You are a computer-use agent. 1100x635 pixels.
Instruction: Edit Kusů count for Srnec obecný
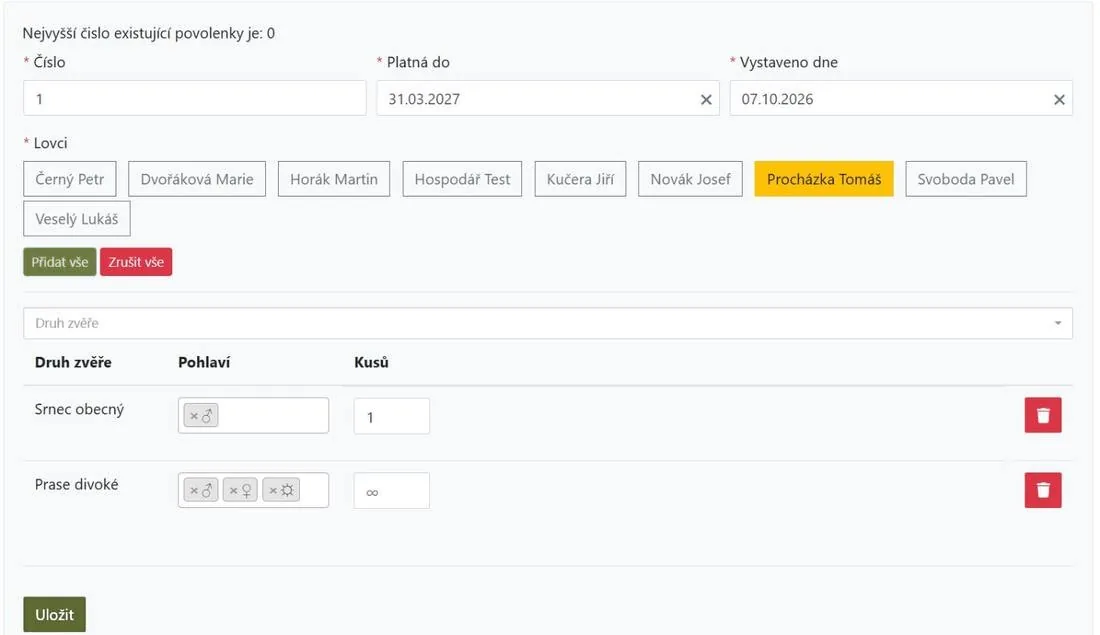pos(391,417)
